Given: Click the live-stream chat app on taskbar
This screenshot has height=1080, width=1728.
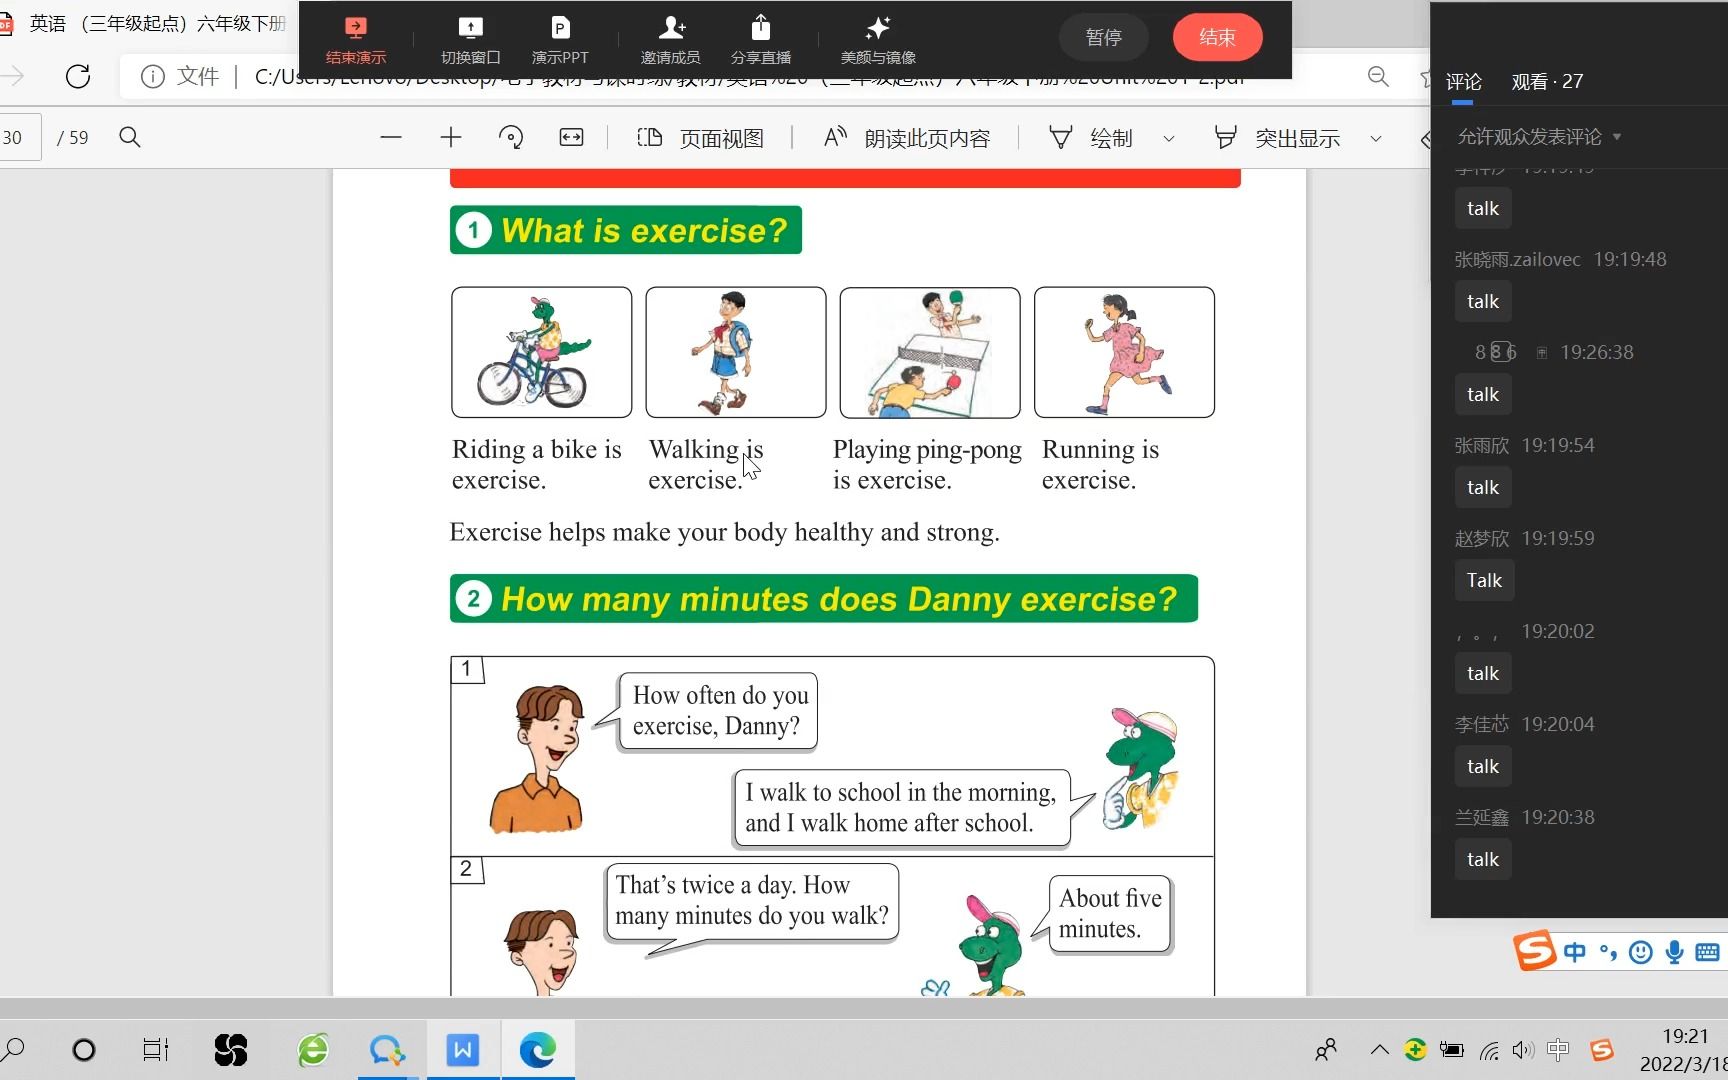Looking at the screenshot, I should pyautogui.click(x=386, y=1050).
